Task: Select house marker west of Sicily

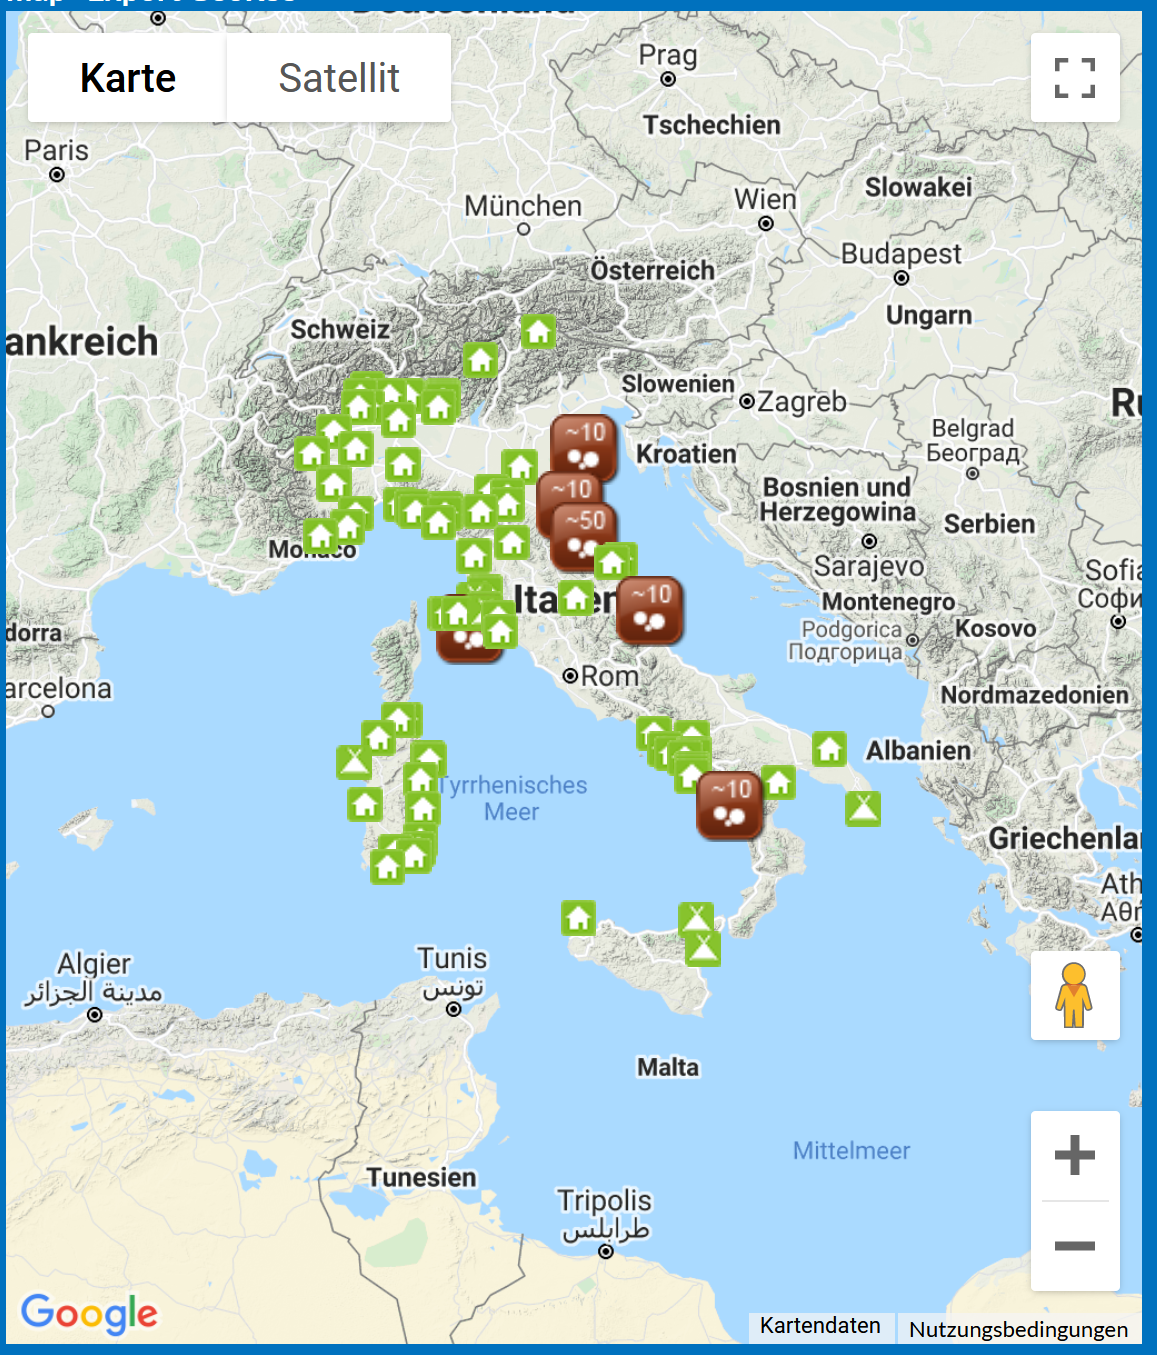Action: (x=578, y=917)
